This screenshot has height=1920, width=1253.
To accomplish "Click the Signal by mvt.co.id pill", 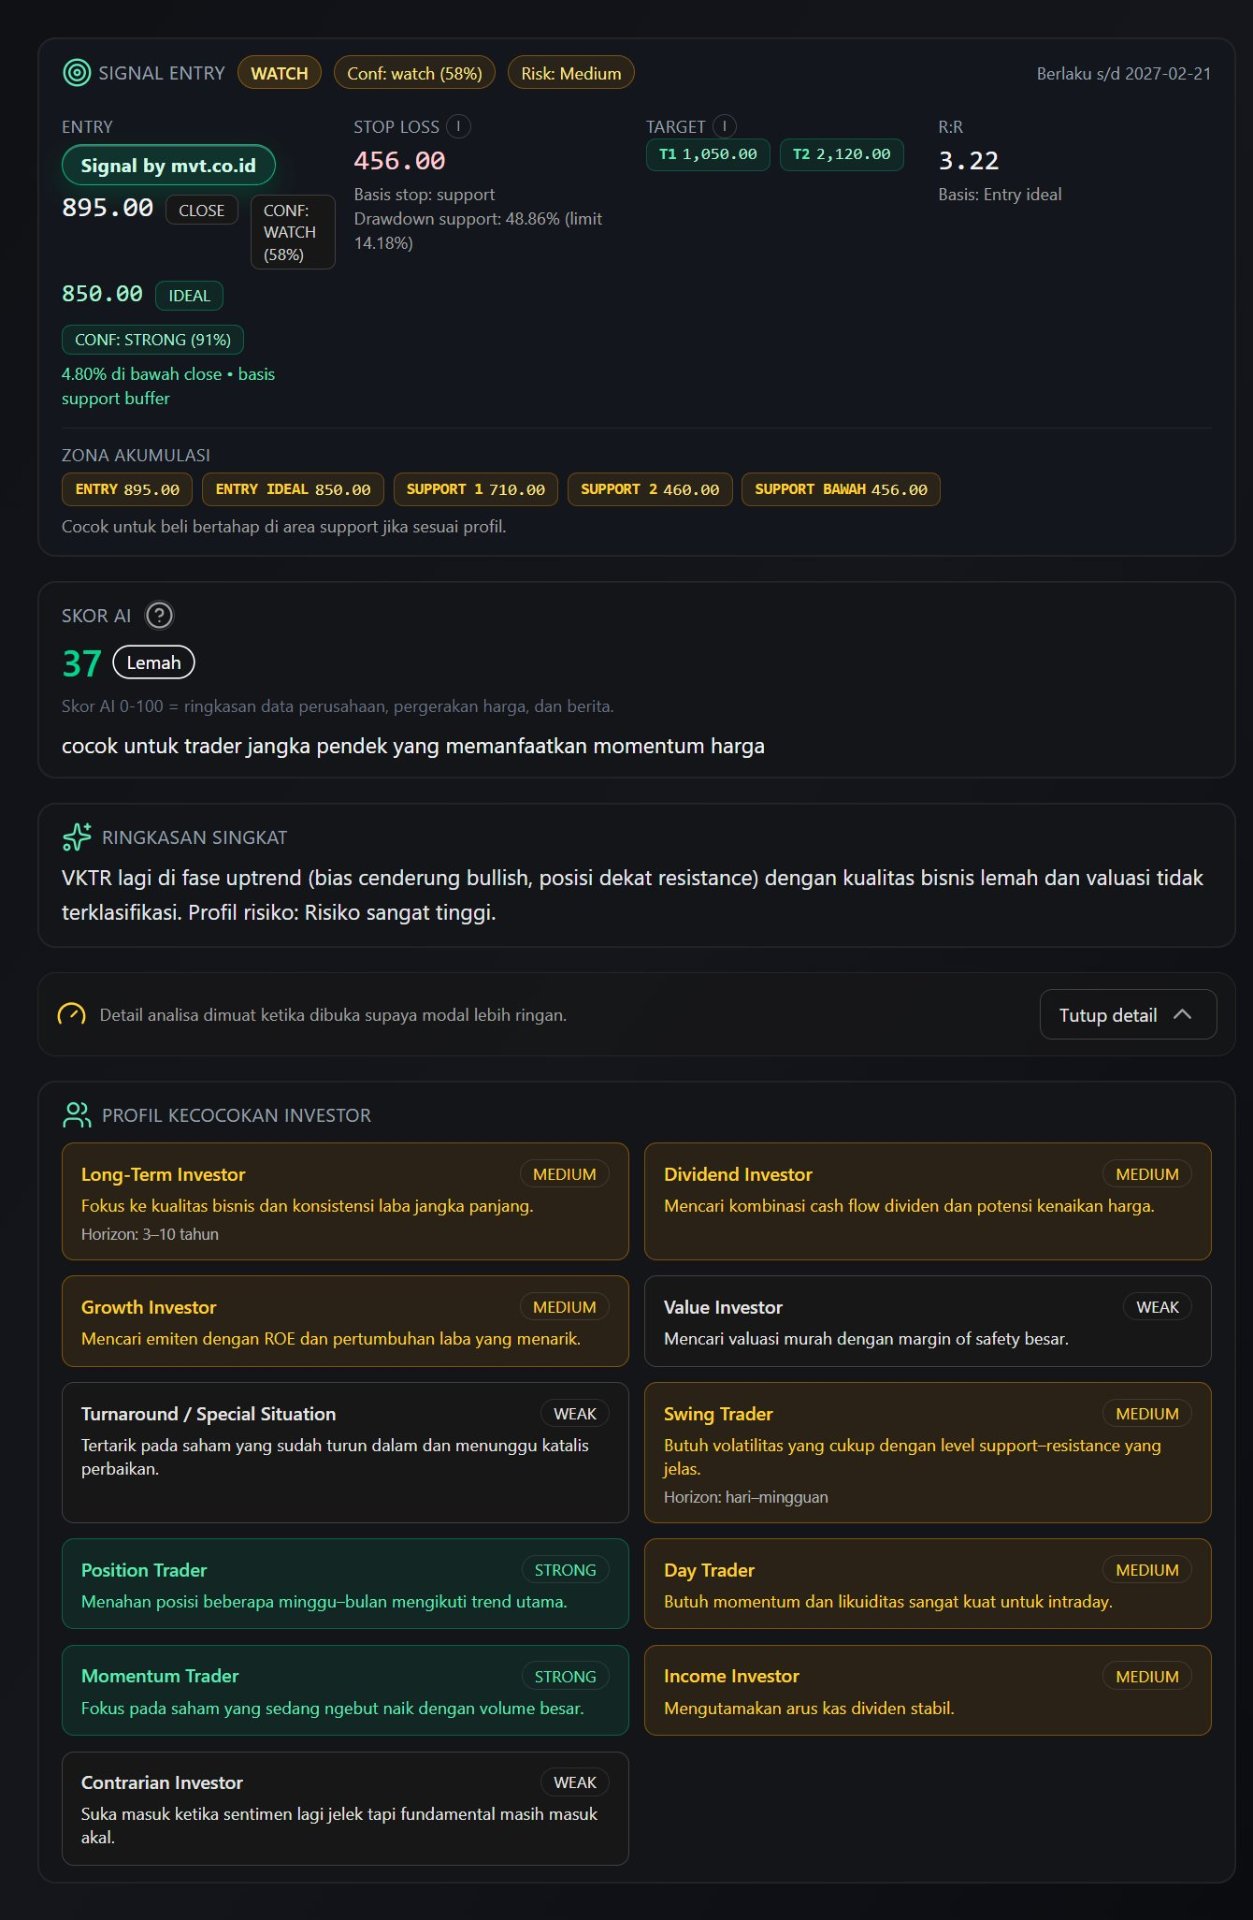I will (x=168, y=165).
